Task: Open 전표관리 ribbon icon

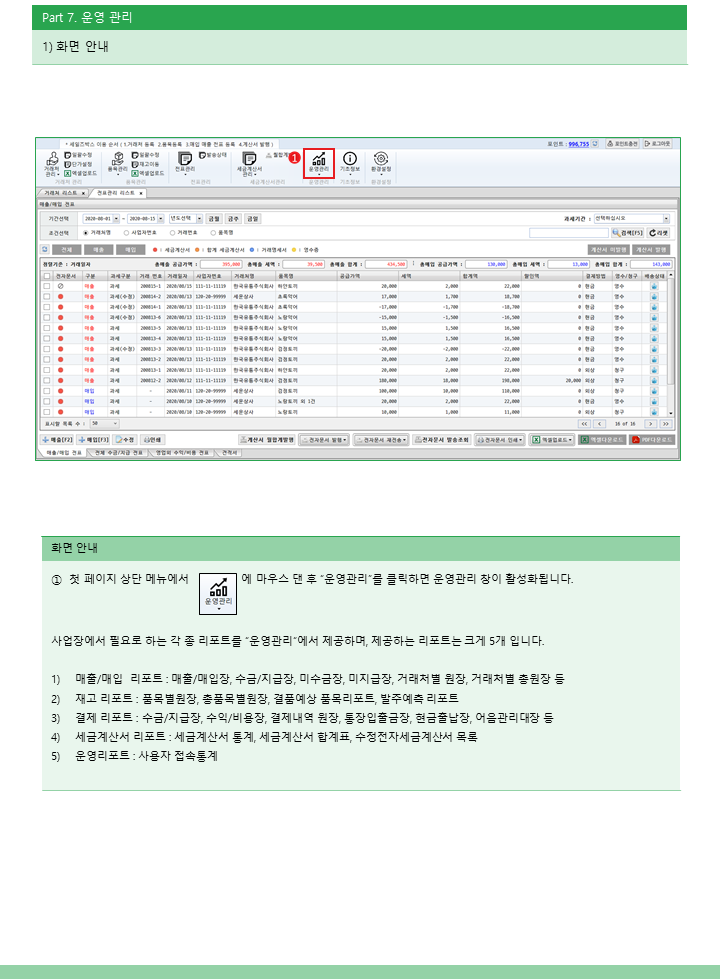Action: (x=185, y=164)
